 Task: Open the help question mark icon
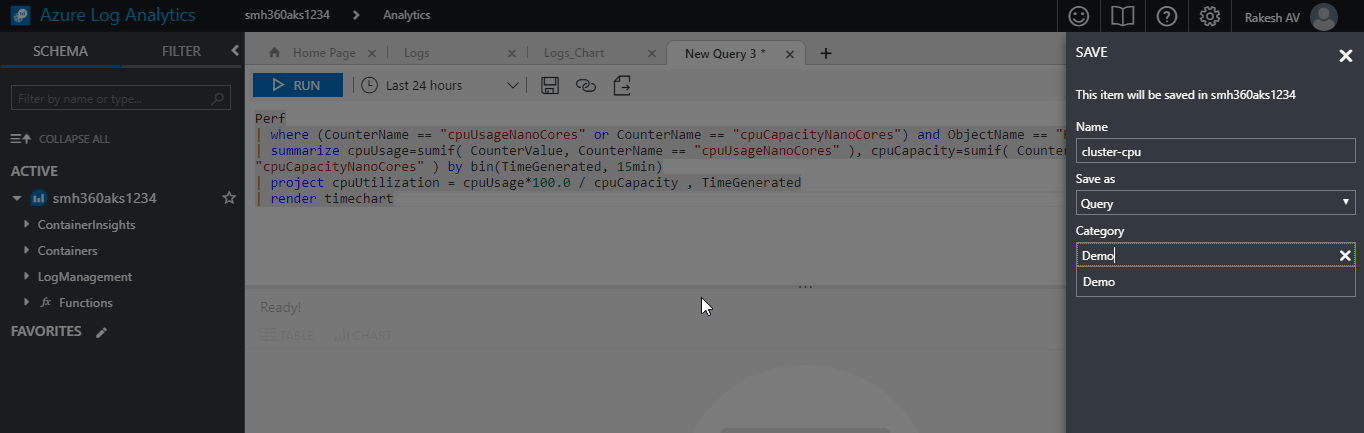(1166, 16)
